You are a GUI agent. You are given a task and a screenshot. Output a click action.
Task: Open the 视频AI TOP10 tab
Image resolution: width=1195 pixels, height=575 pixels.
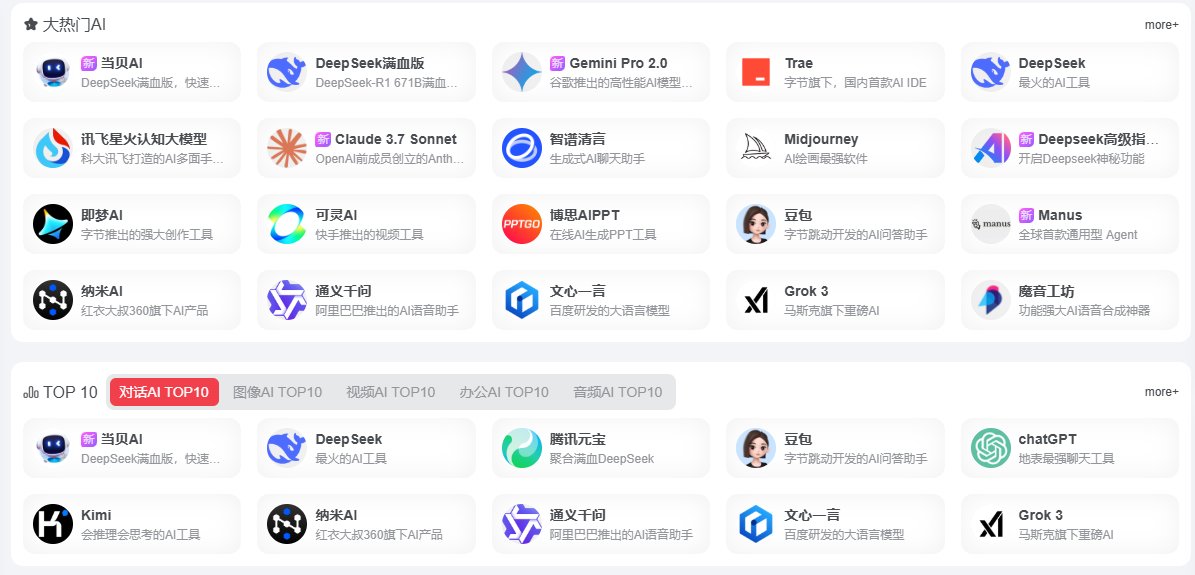(390, 392)
